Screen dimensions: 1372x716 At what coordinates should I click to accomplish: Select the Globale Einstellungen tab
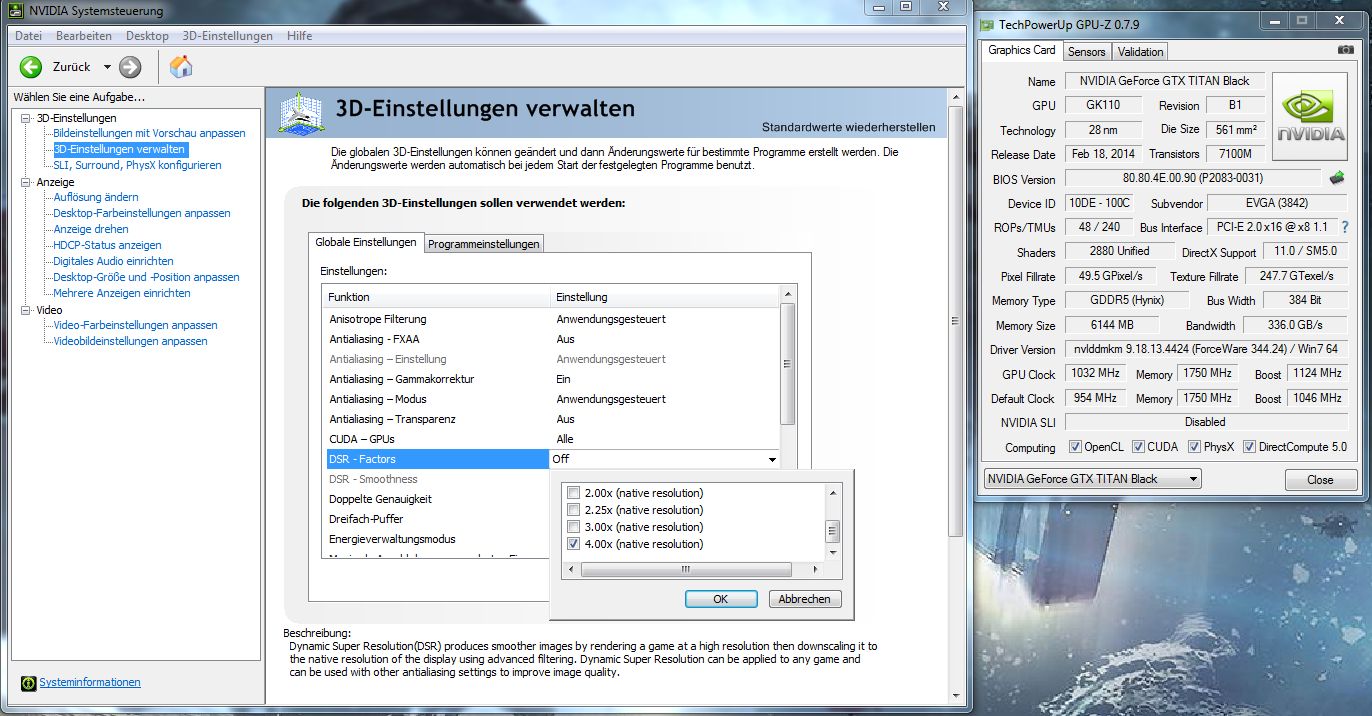tap(366, 242)
